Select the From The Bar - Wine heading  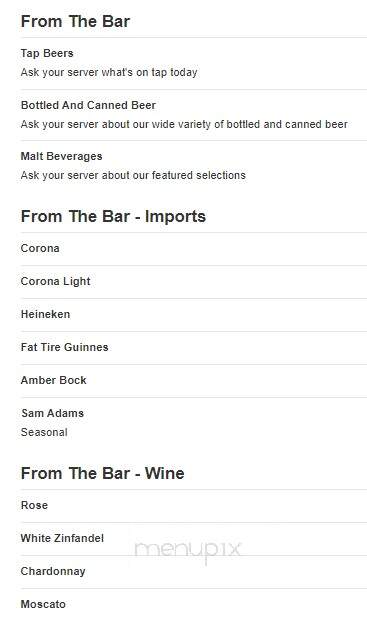(x=103, y=473)
